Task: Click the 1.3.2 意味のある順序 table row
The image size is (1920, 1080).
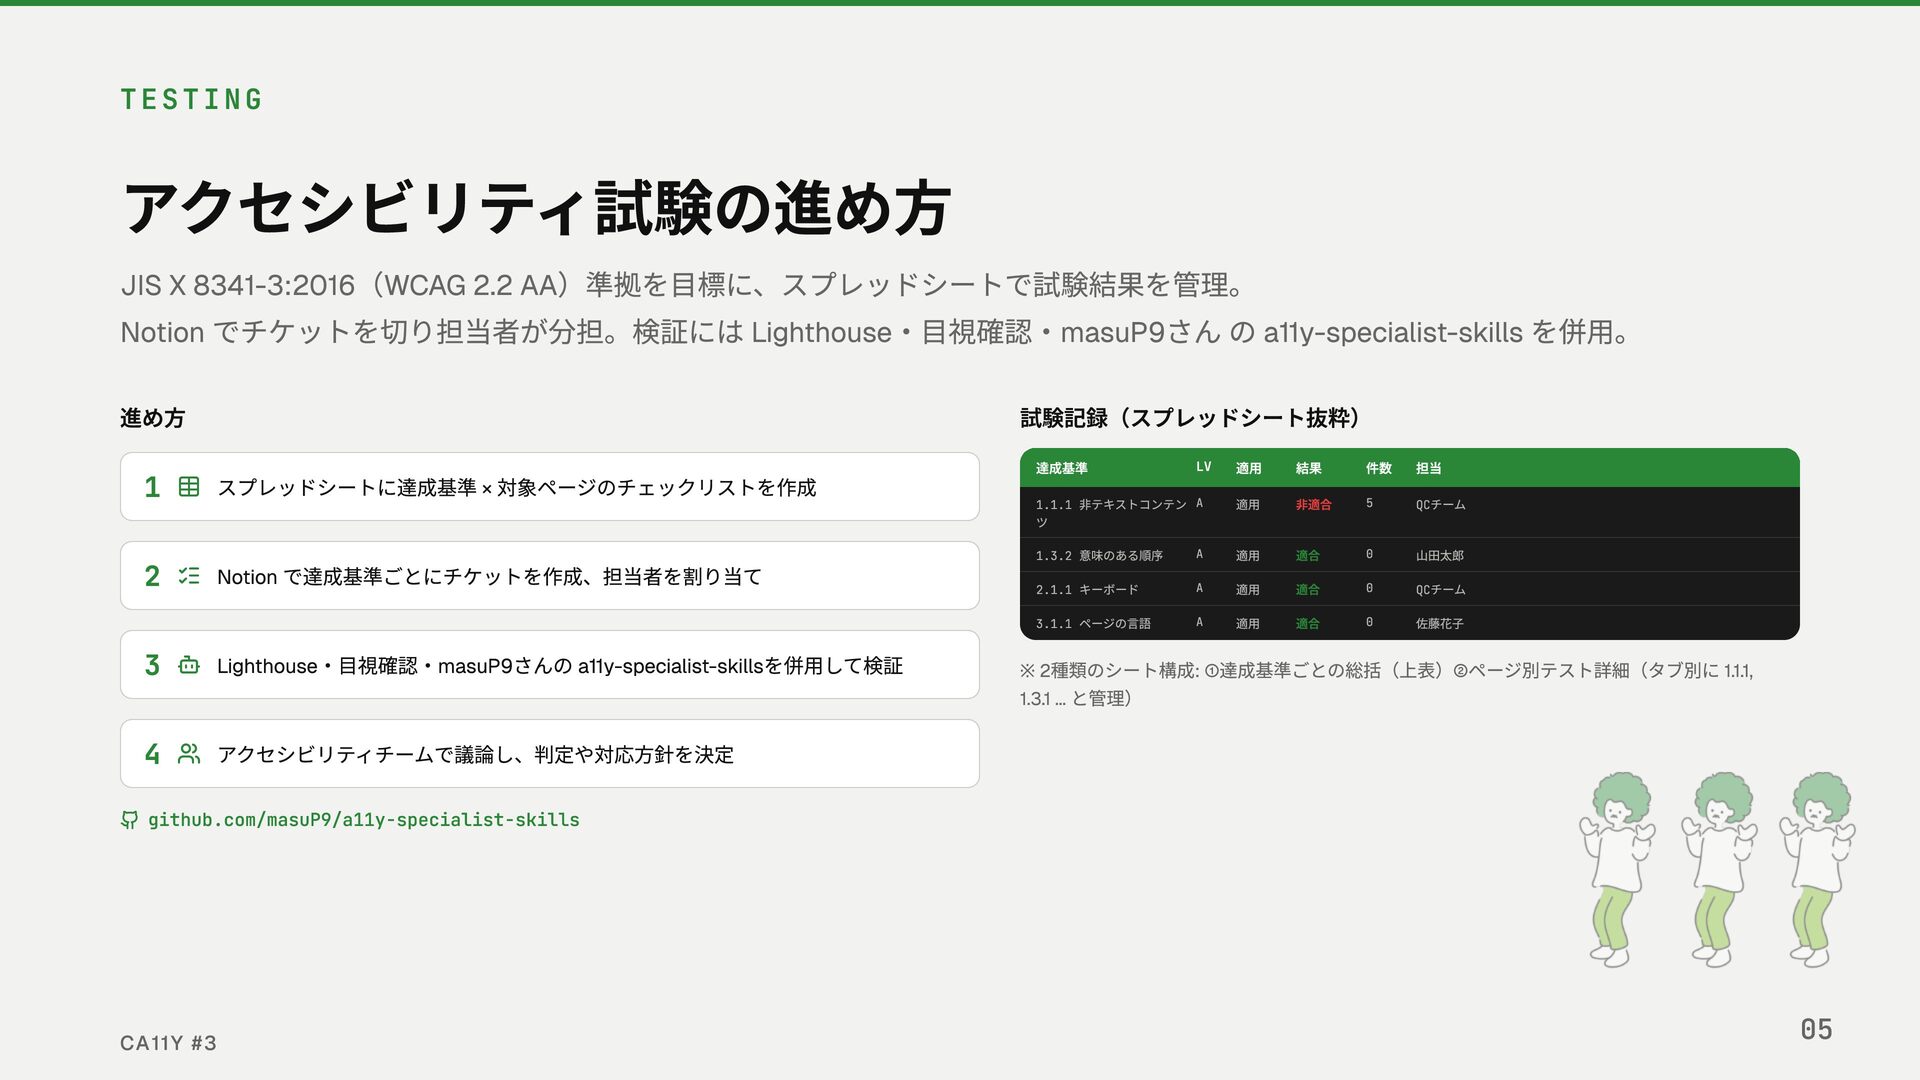Action: pyautogui.click(x=1099, y=555)
